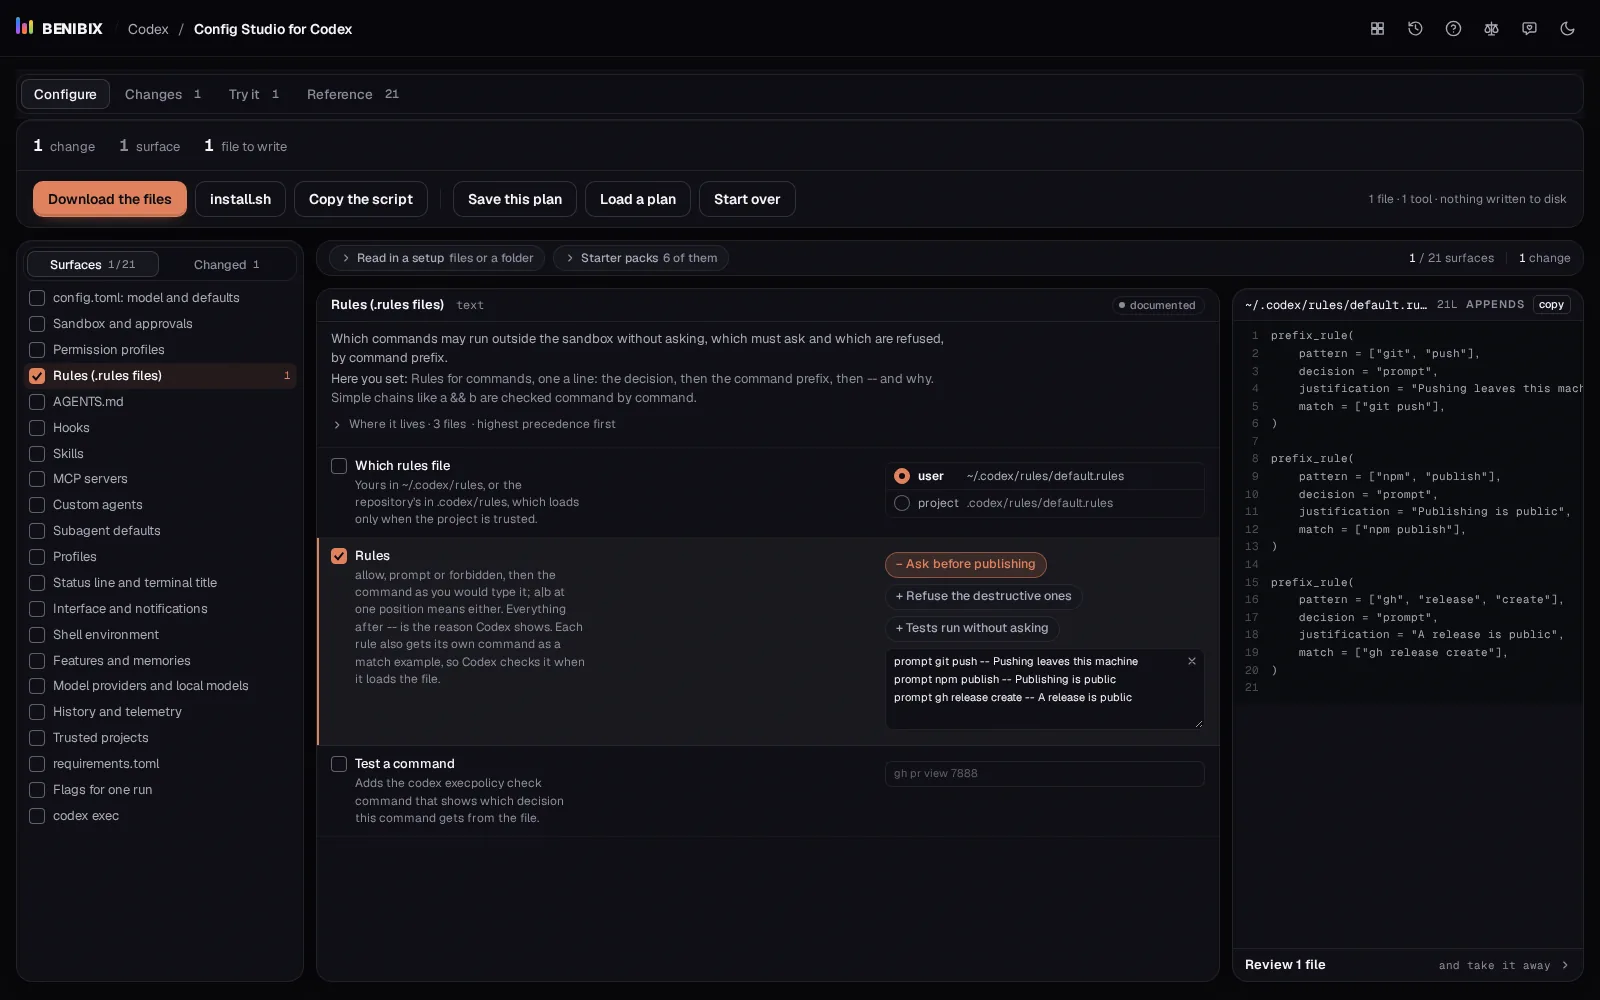This screenshot has height=1000, width=1600.
Task: Select the Configure tab
Action: tap(65, 94)
